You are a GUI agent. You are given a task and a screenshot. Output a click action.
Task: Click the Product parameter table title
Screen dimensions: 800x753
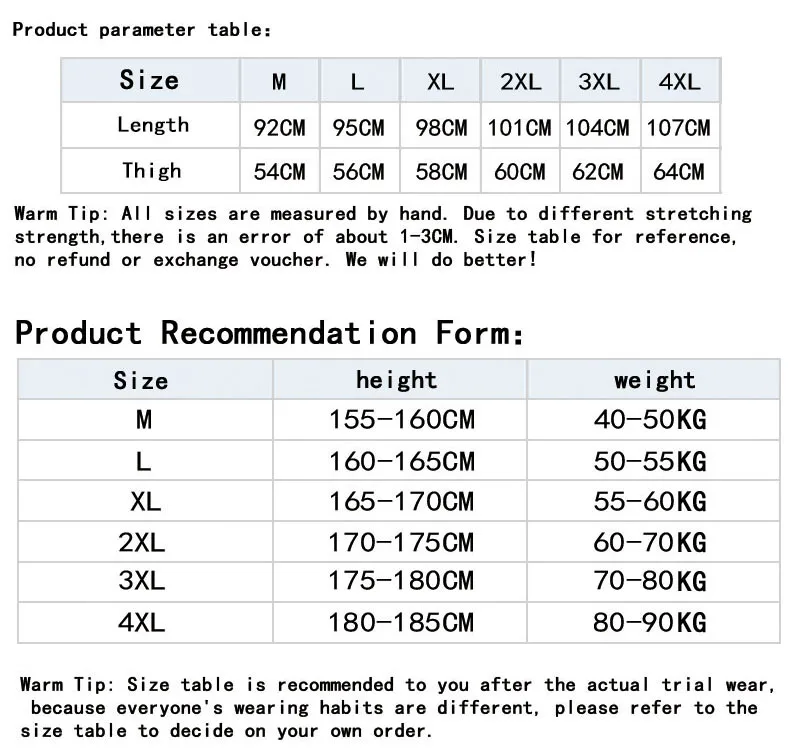coord(142,30)
